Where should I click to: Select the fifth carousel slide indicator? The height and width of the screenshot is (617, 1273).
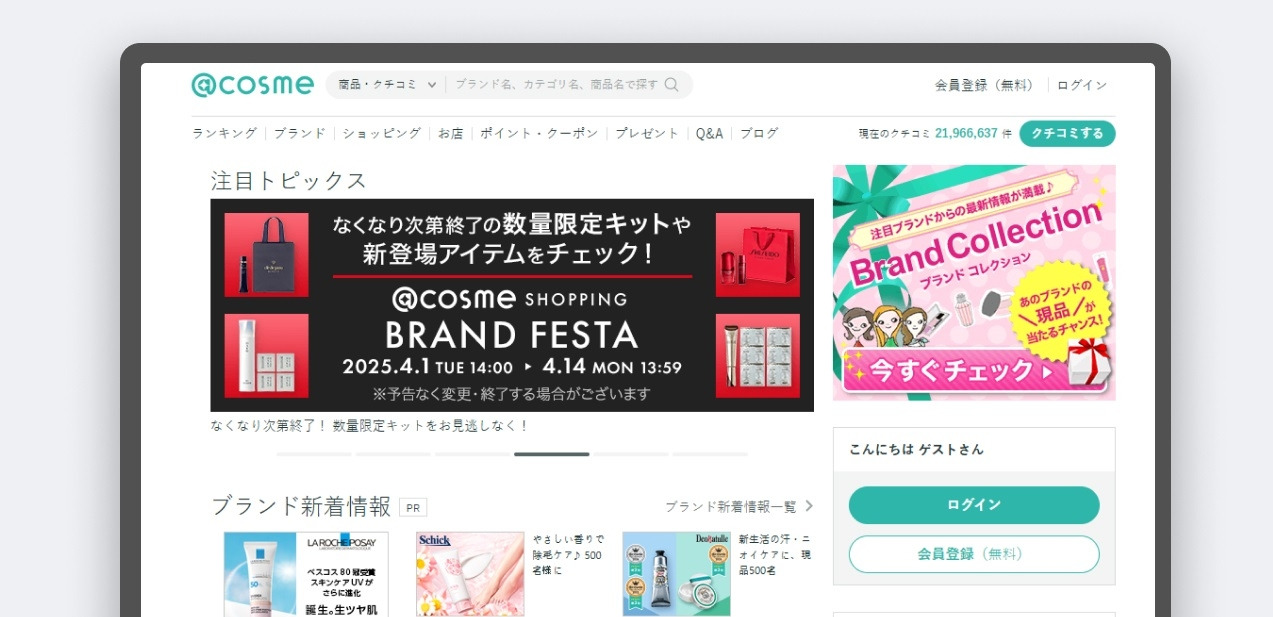click(x=631, y=454)
